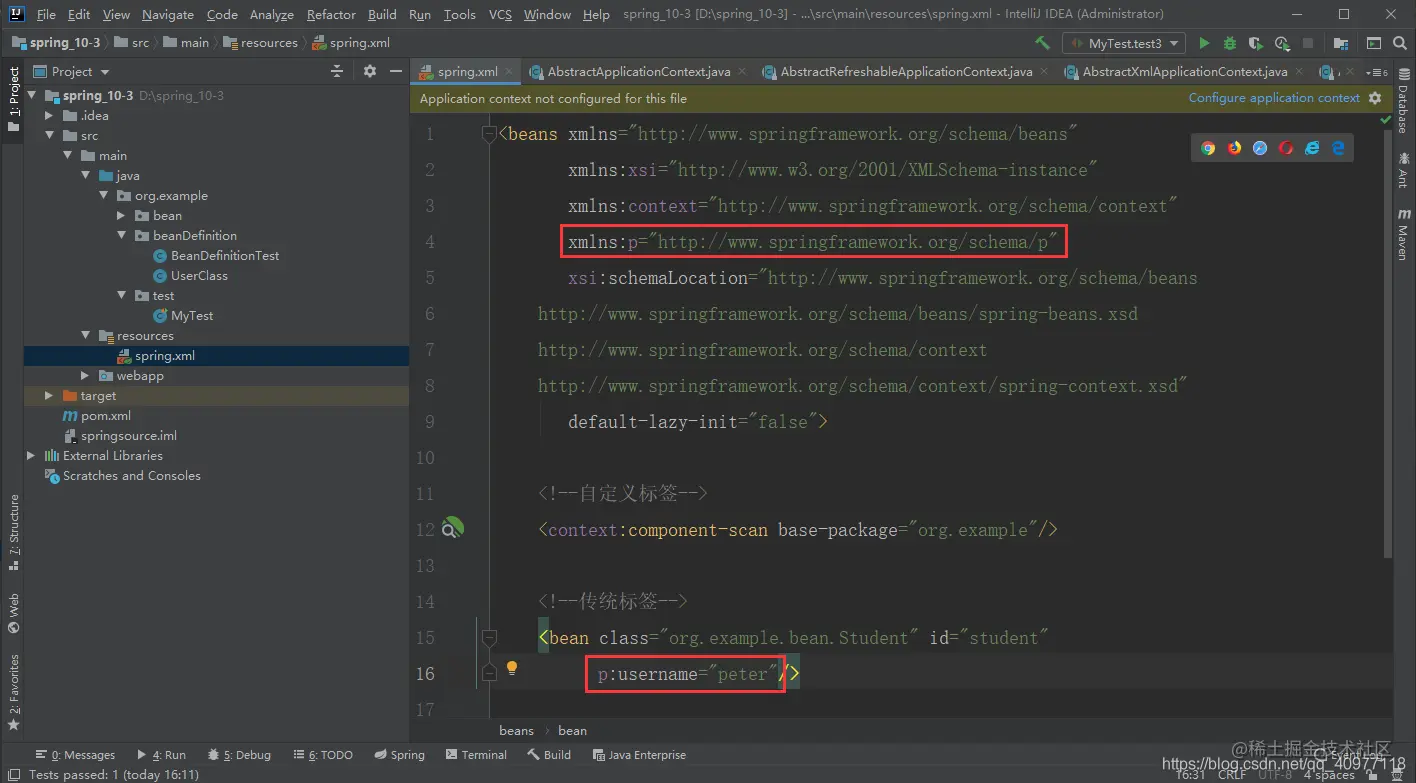The width and height of the screenshot is (1416, 783).
Task: Open the Refactor menu
Action: tap(331, 14)
